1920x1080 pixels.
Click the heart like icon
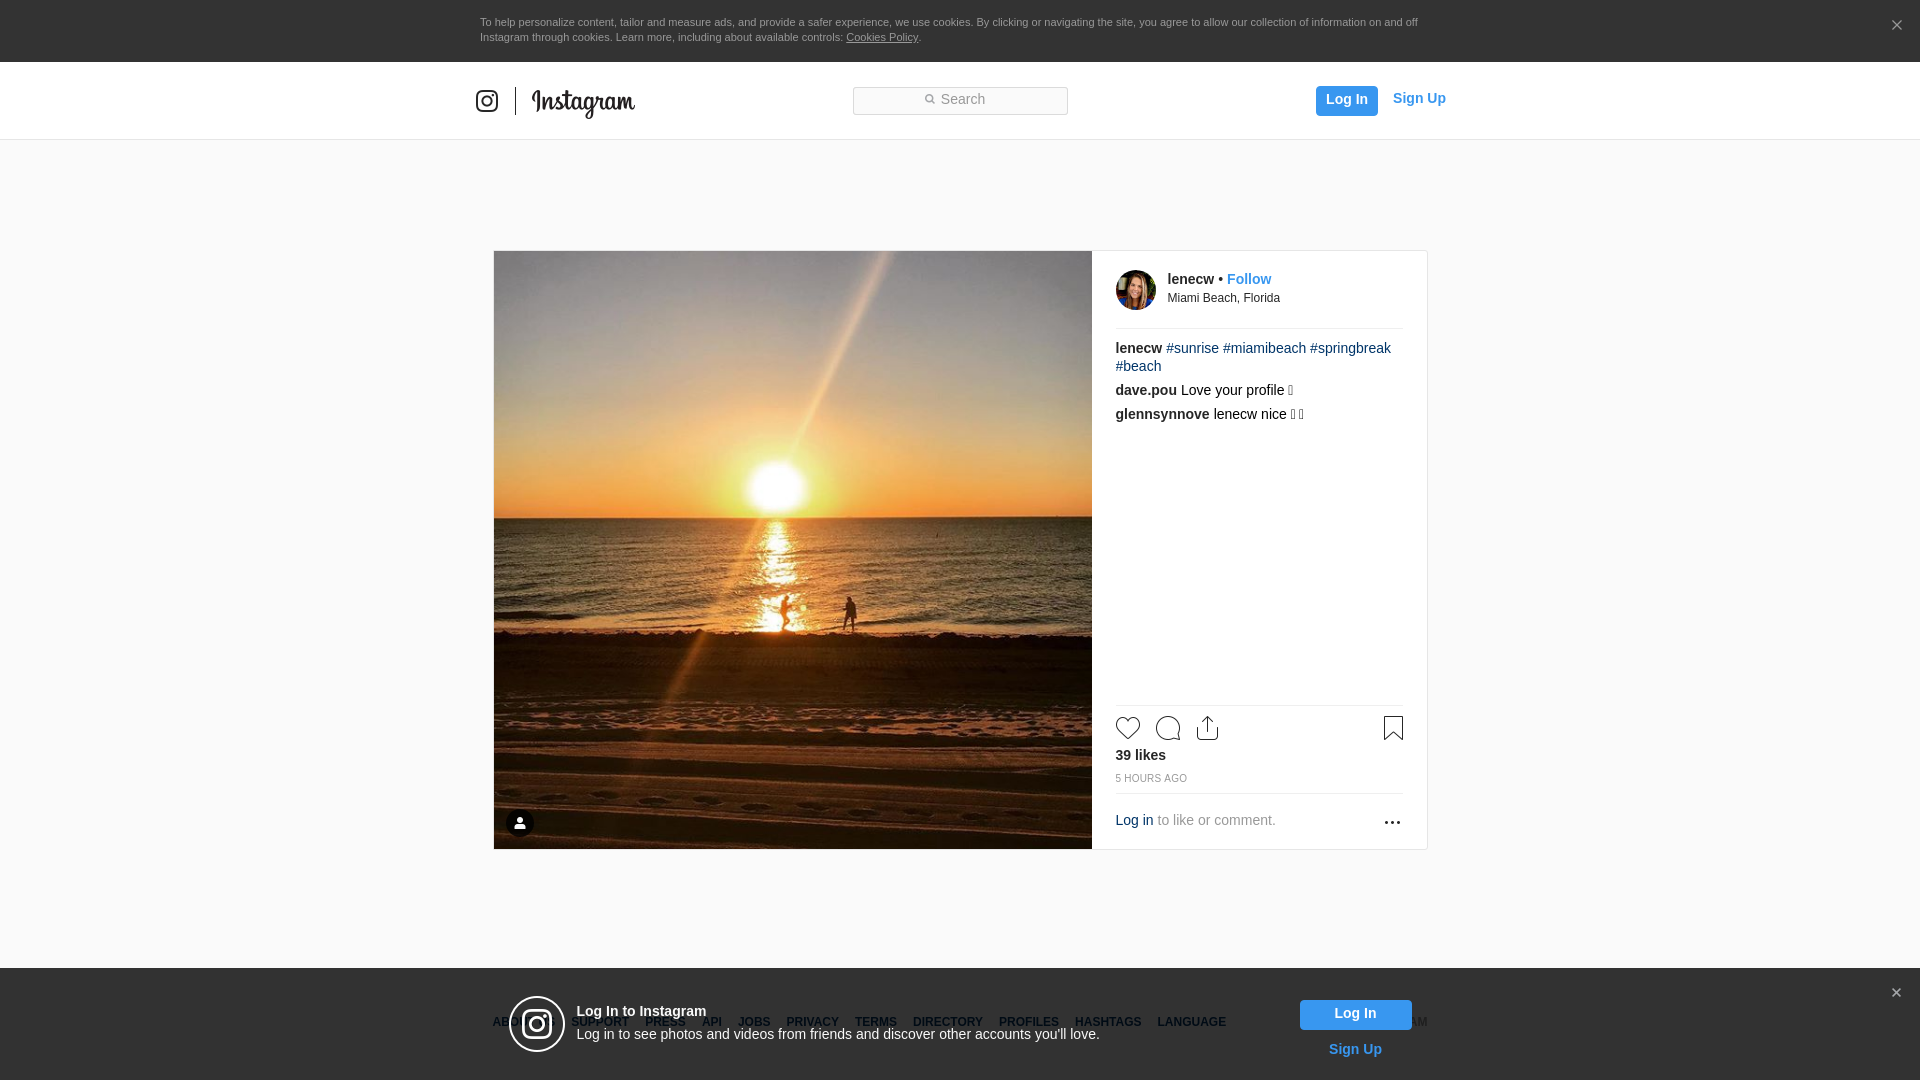coord(1127,728)
